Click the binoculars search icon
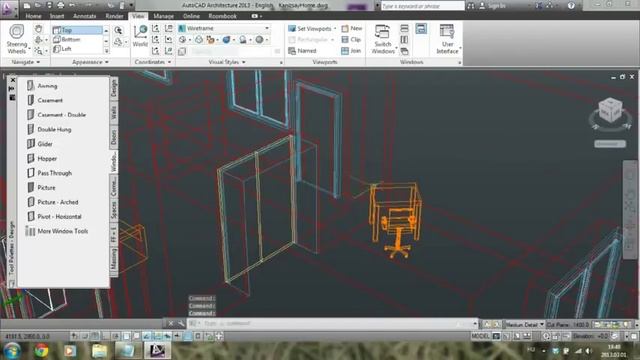 (471, 6)
